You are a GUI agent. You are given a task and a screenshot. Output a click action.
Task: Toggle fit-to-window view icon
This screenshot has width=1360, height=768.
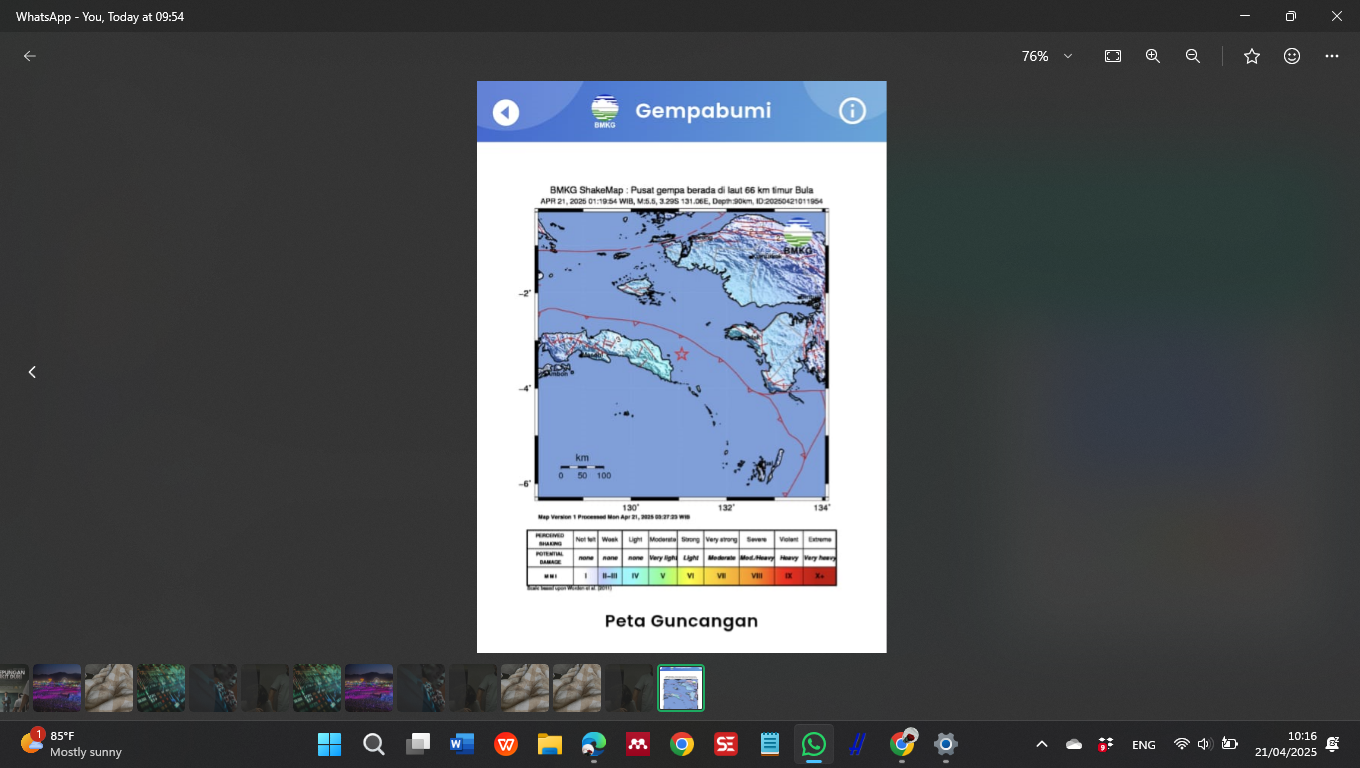point(1113,56)
